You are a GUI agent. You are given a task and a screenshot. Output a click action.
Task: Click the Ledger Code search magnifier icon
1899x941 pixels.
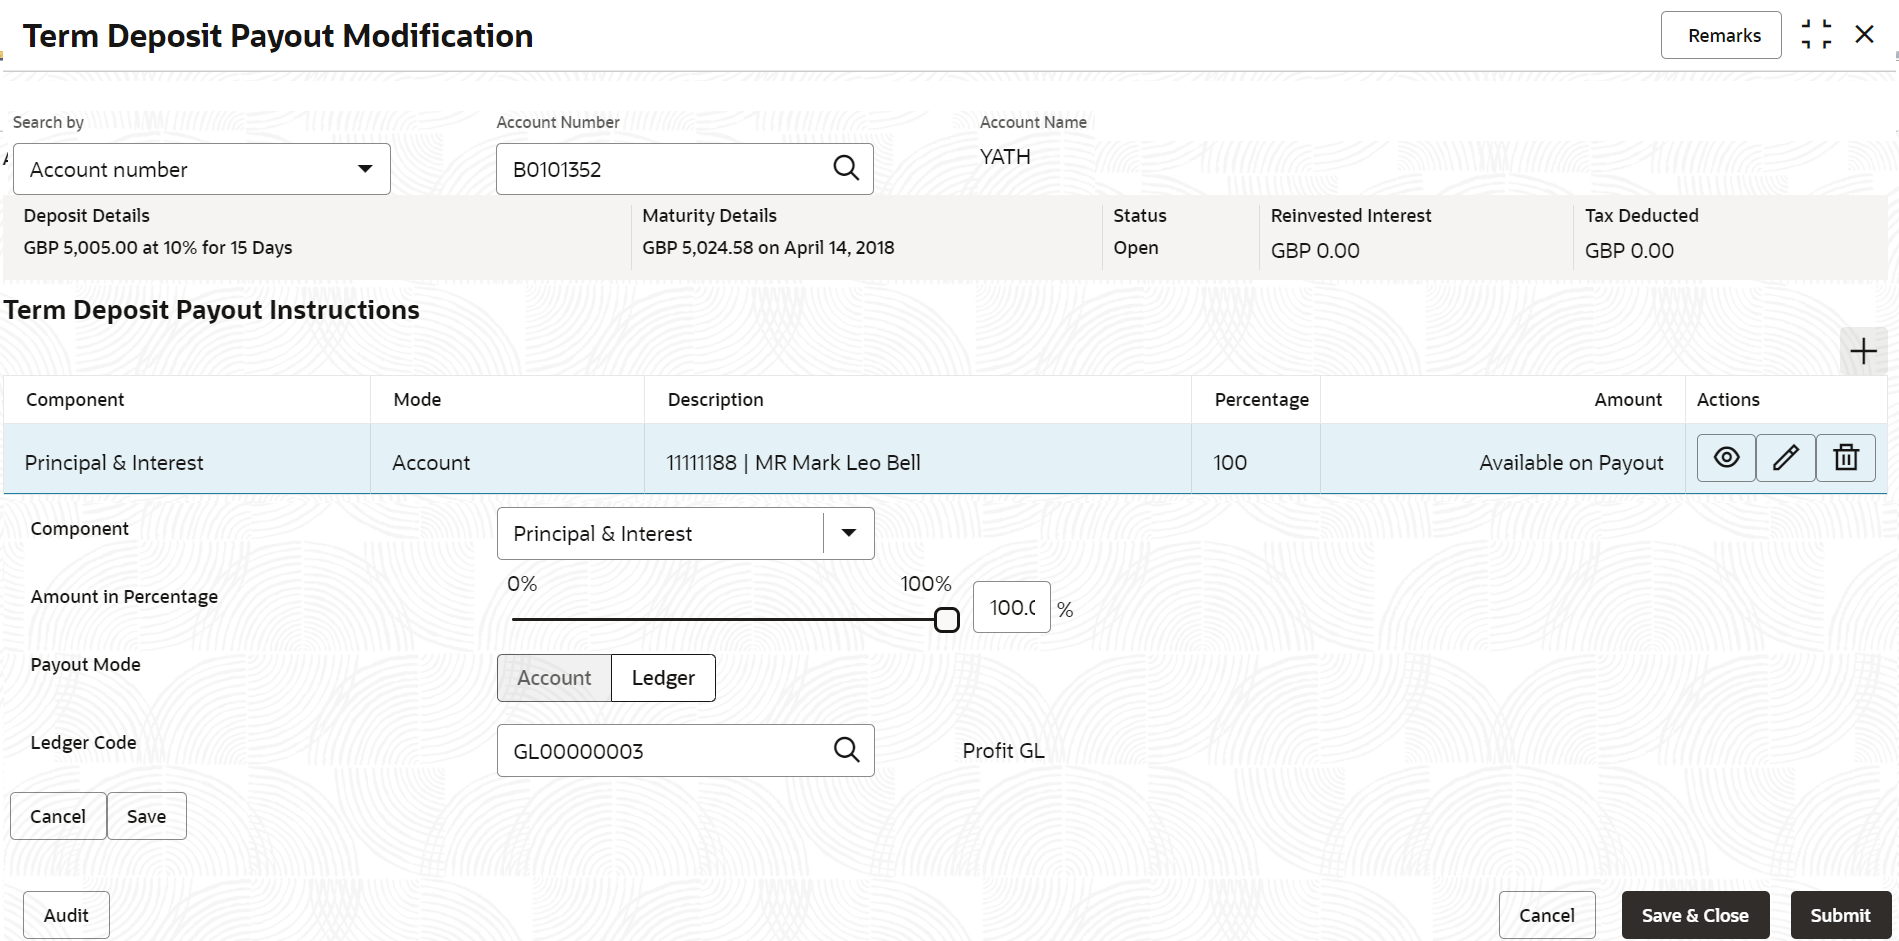(x=846, y=750)
